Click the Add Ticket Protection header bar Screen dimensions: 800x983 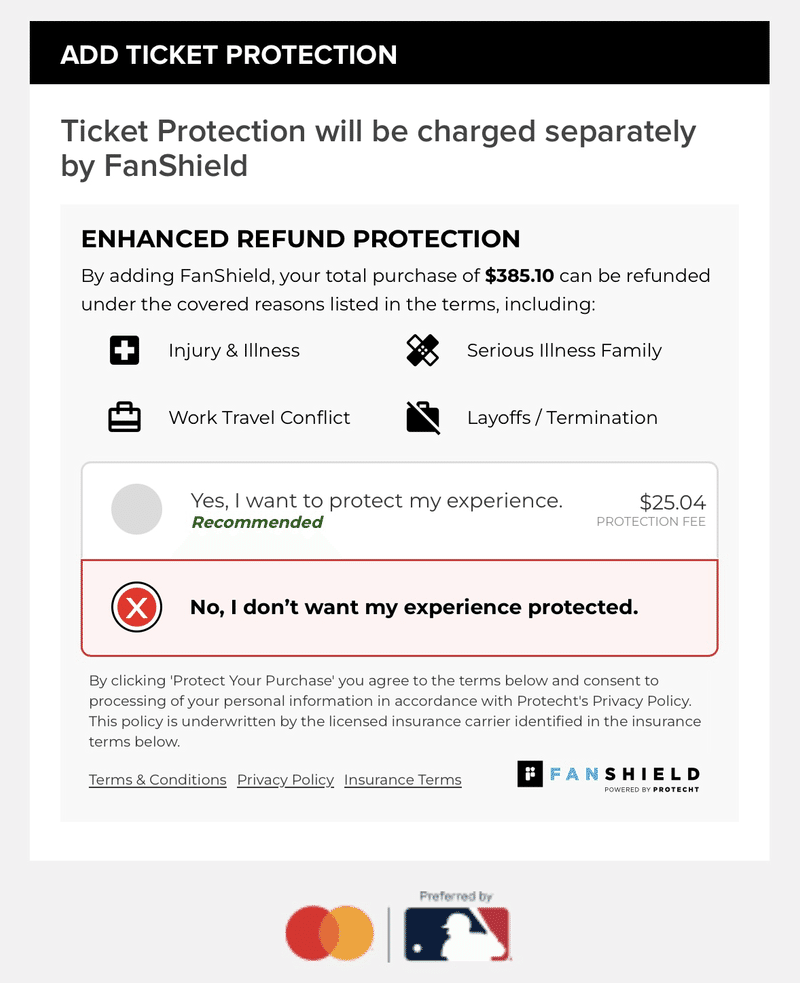tap(399, 53)
